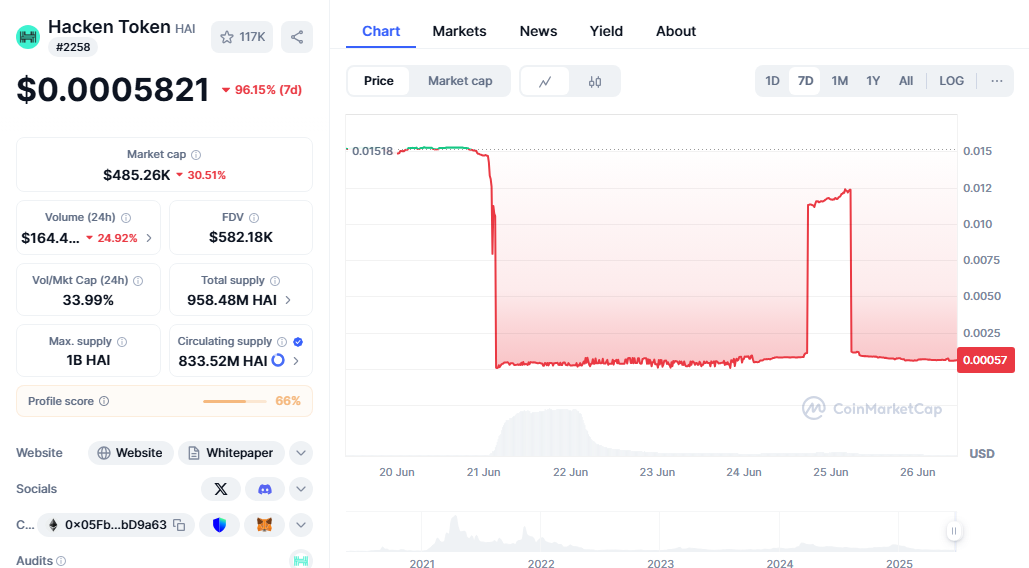Open Circulating supply details chevron
The width and height of the screenshot is (1029, 568).
click(296, 361)
